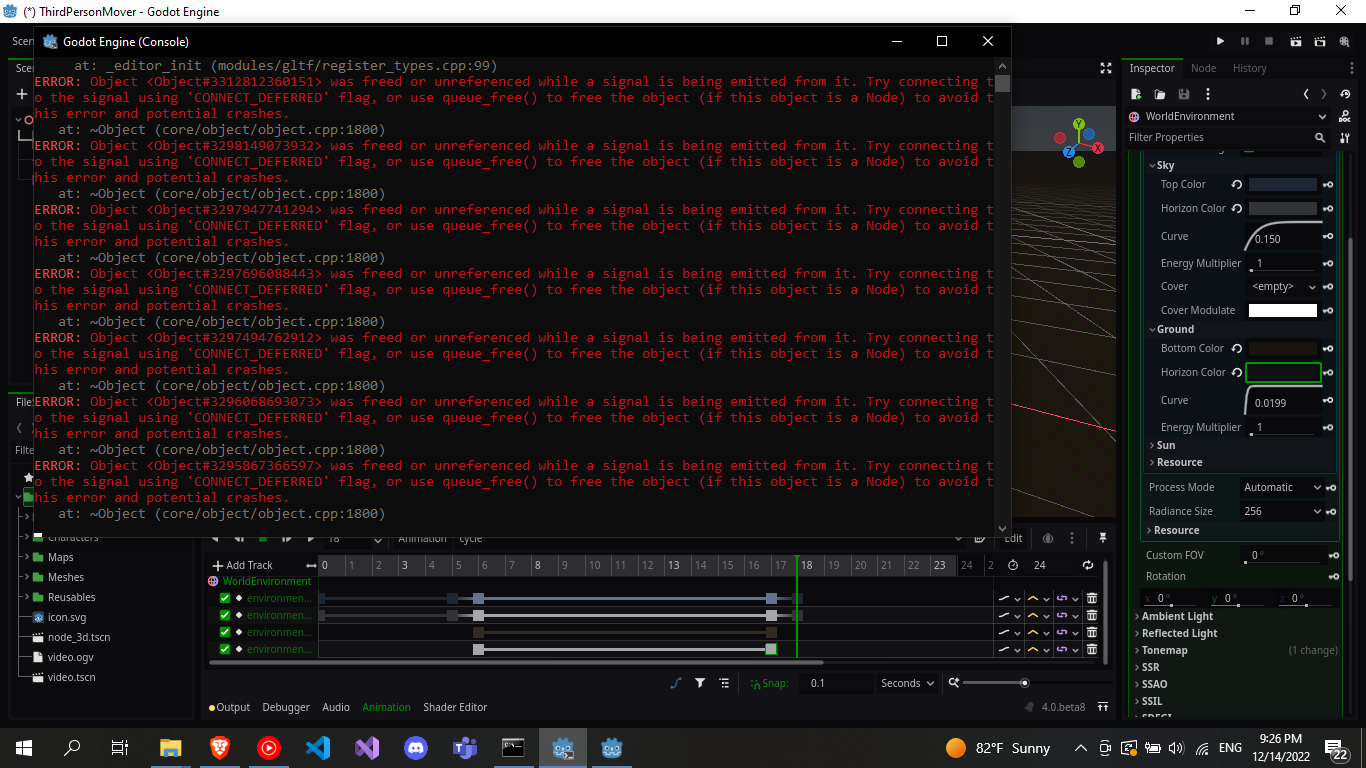Switch to the Node tab

click(1203, 68)
